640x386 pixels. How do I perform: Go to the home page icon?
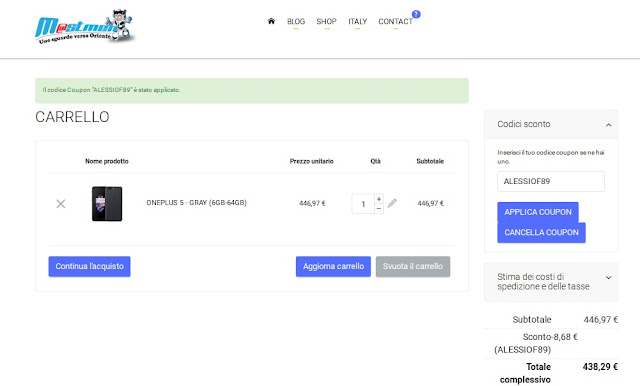[271, 21]
